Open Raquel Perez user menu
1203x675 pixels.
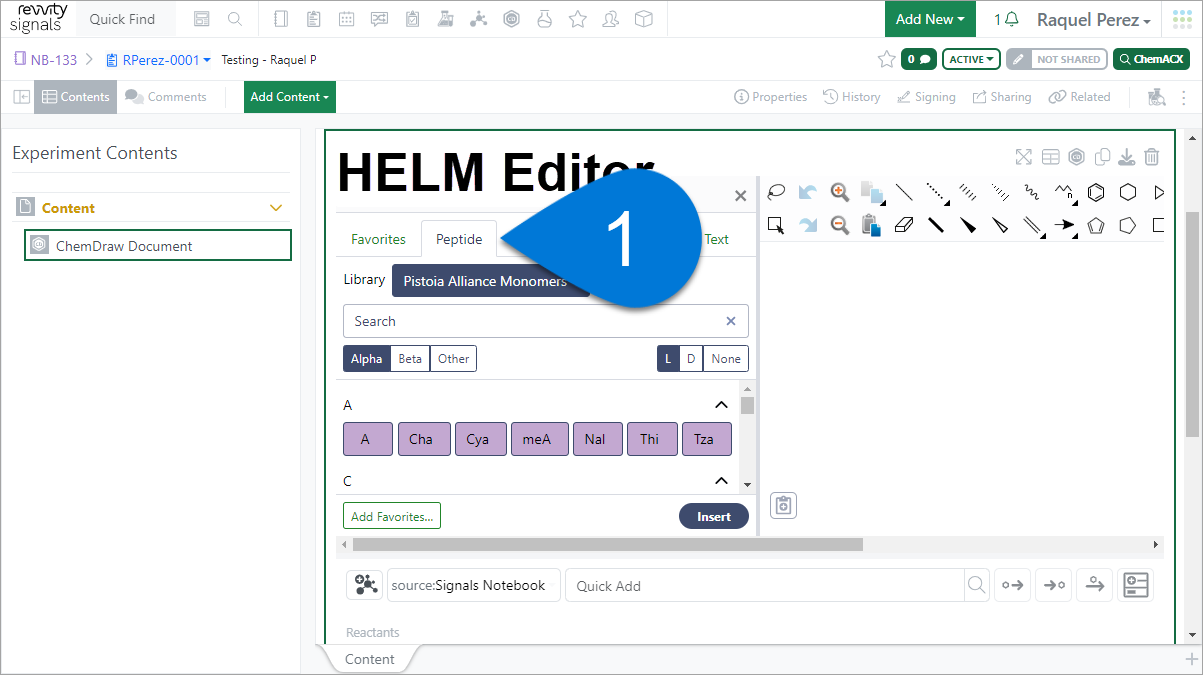[x=1094, y=20]
